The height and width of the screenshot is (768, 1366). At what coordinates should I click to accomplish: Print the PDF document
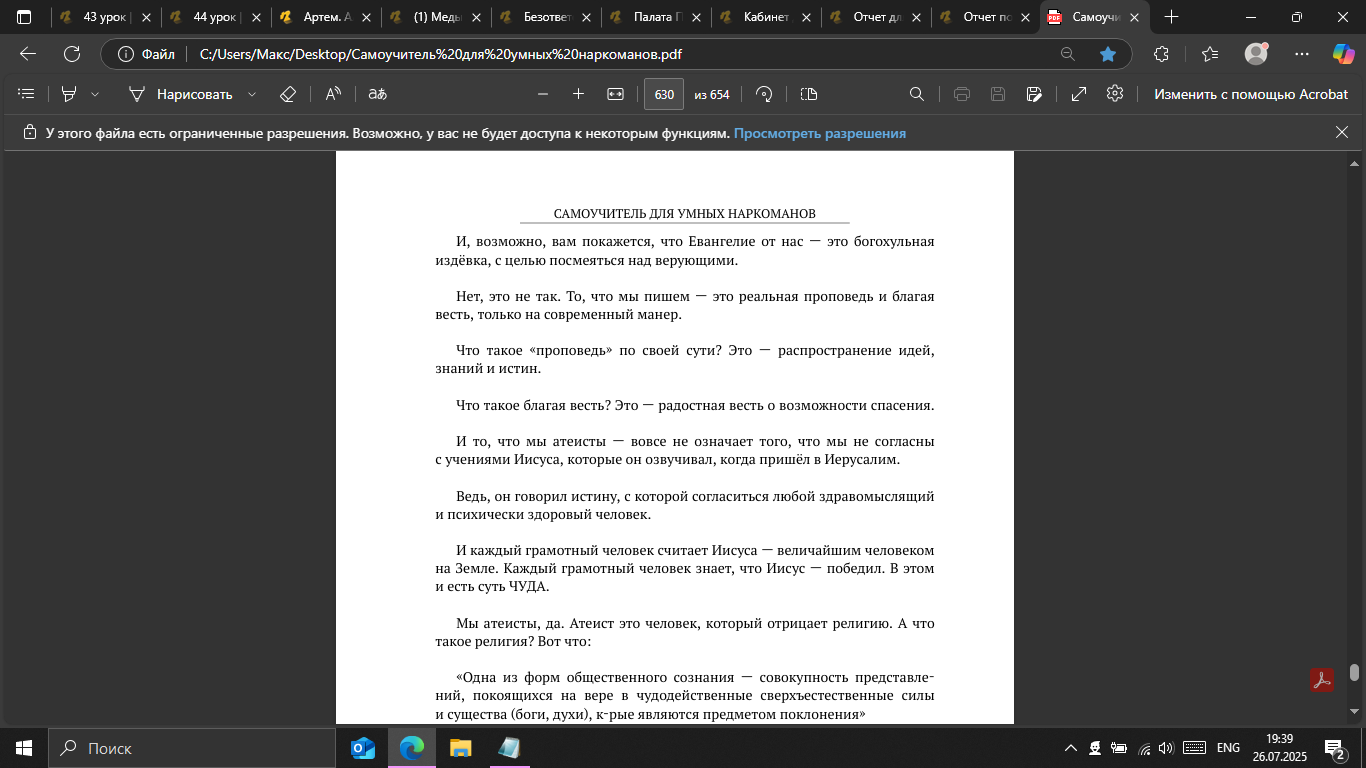pyautogui.click(x=962, y=94)
